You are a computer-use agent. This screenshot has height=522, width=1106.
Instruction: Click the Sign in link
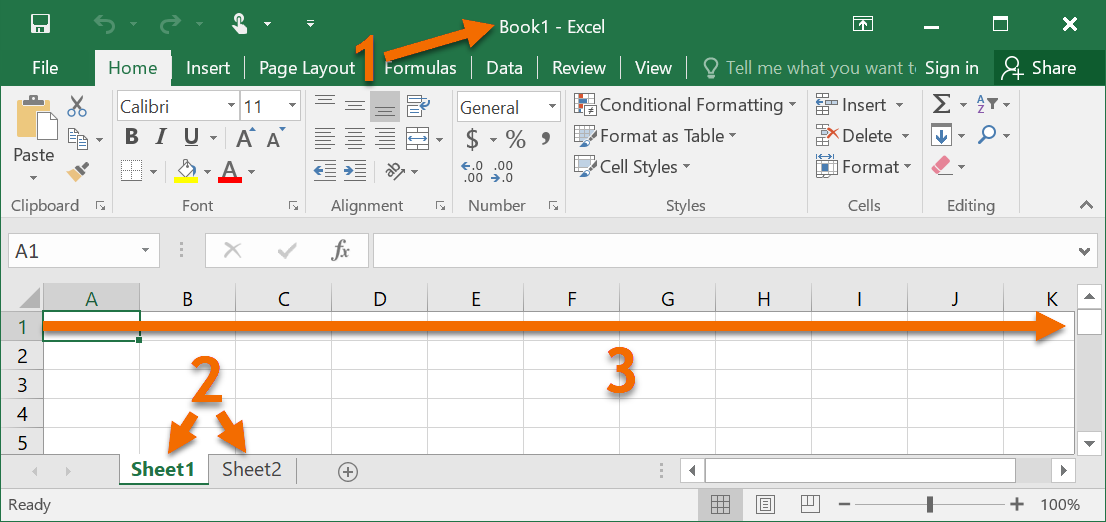tap(951, 68)
